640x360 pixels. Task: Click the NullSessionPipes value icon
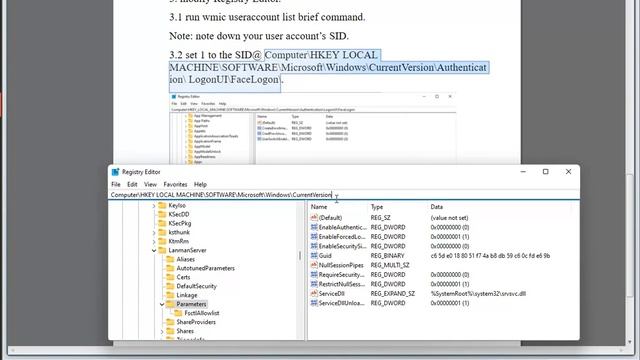pos(314,265)
